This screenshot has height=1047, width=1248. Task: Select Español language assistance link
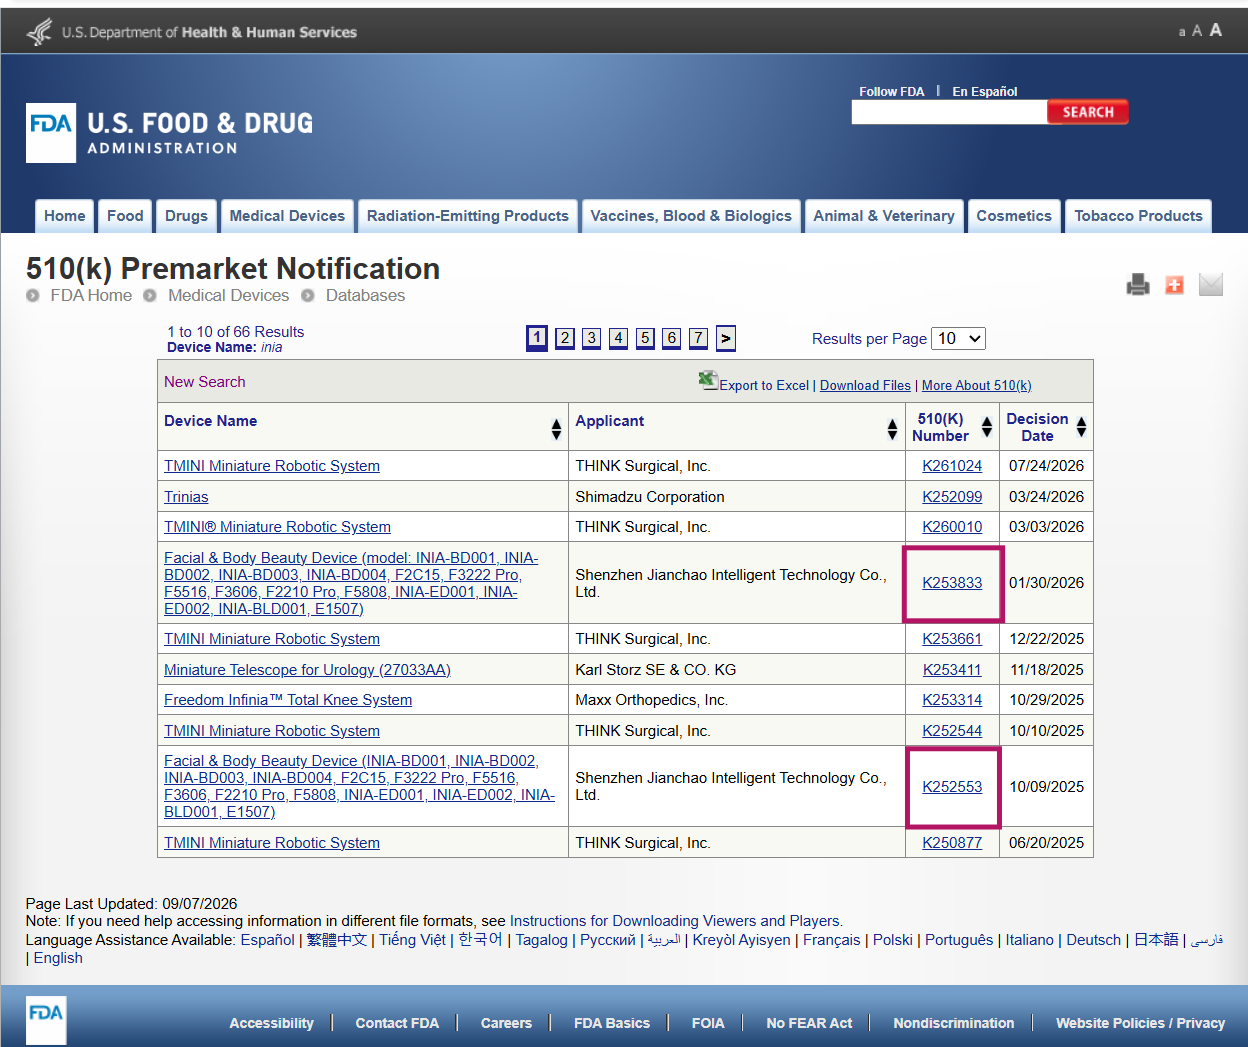267,940
